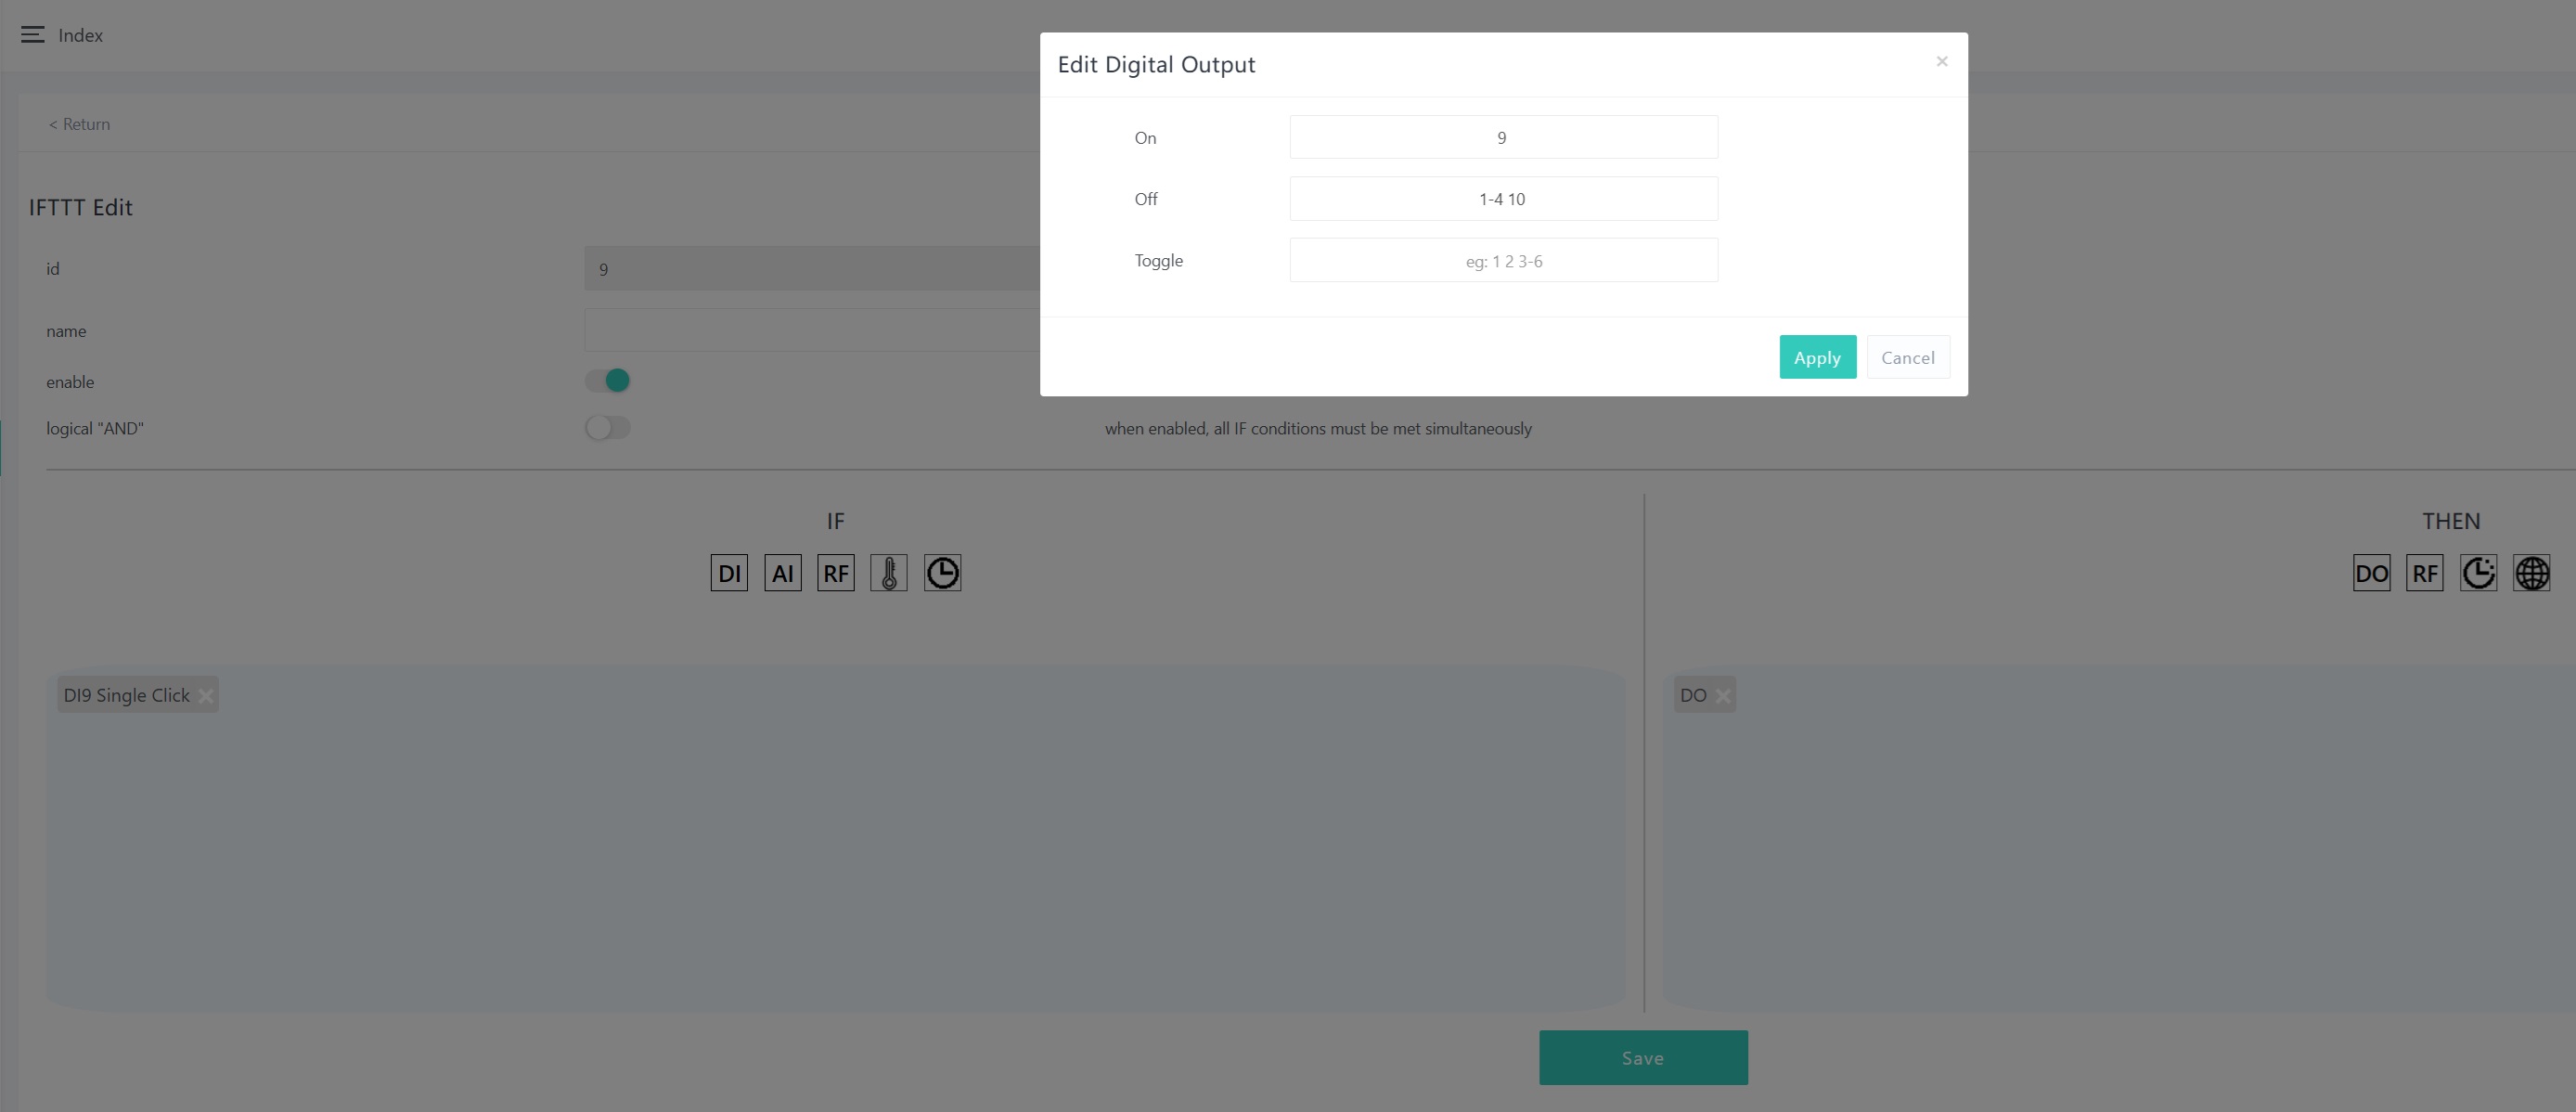Click Apply in Edit Digital Output

tap(1817, 357)
